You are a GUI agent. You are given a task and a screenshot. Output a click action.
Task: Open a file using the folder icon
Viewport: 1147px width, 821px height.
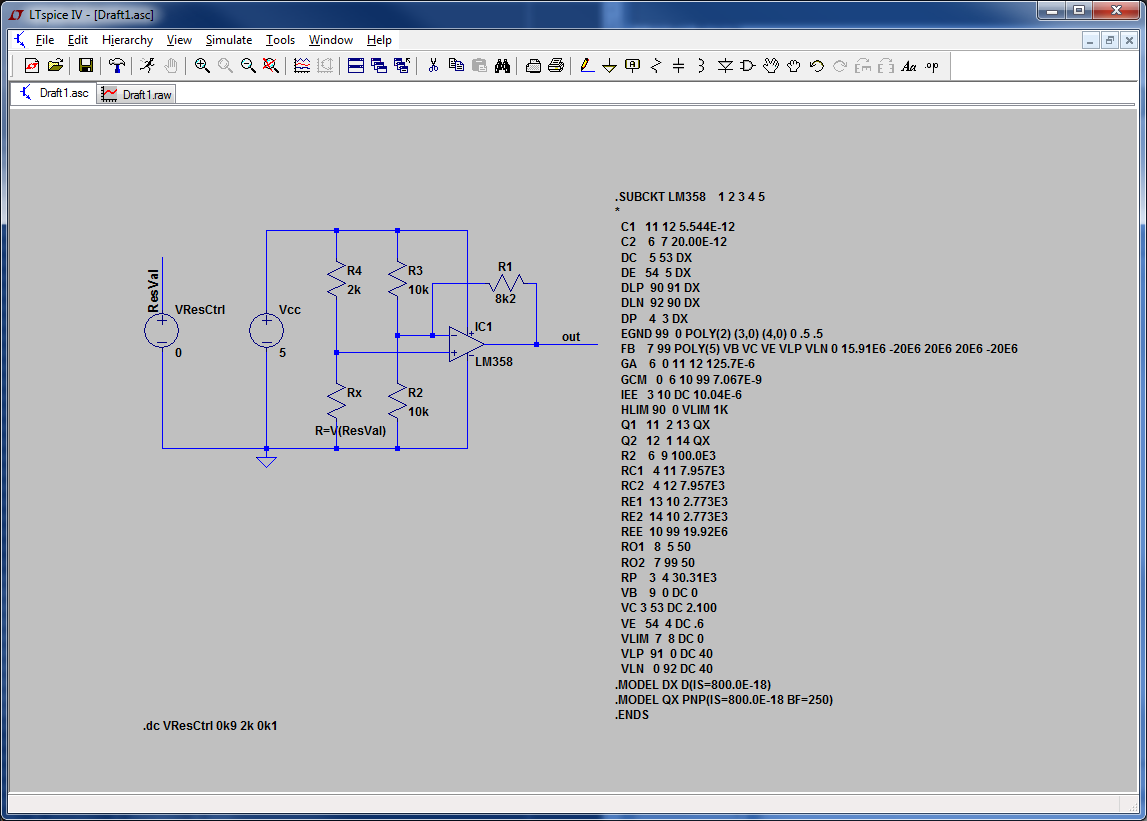coord(55,66)
